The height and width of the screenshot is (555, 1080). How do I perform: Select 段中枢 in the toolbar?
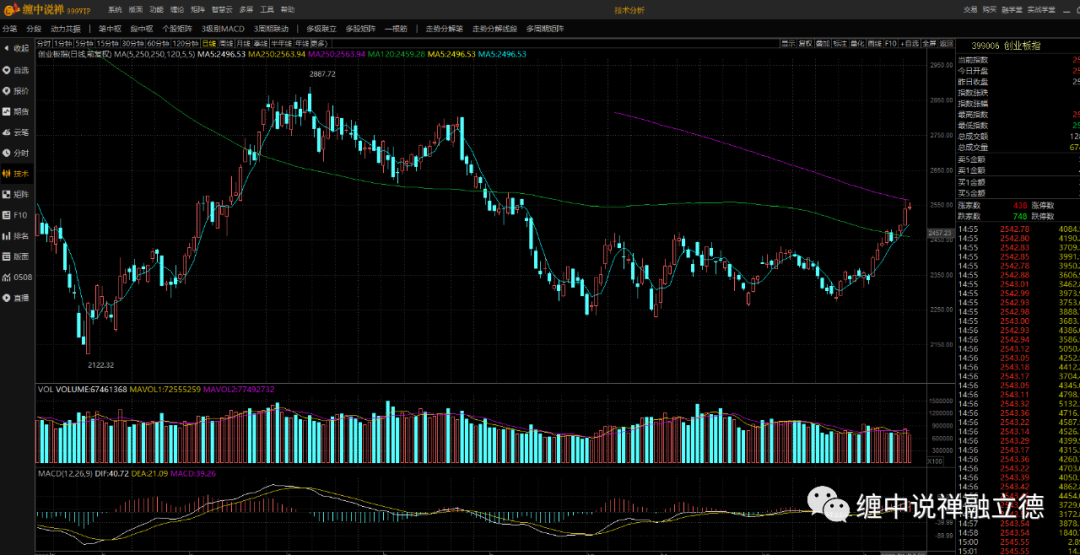(141, 29)
